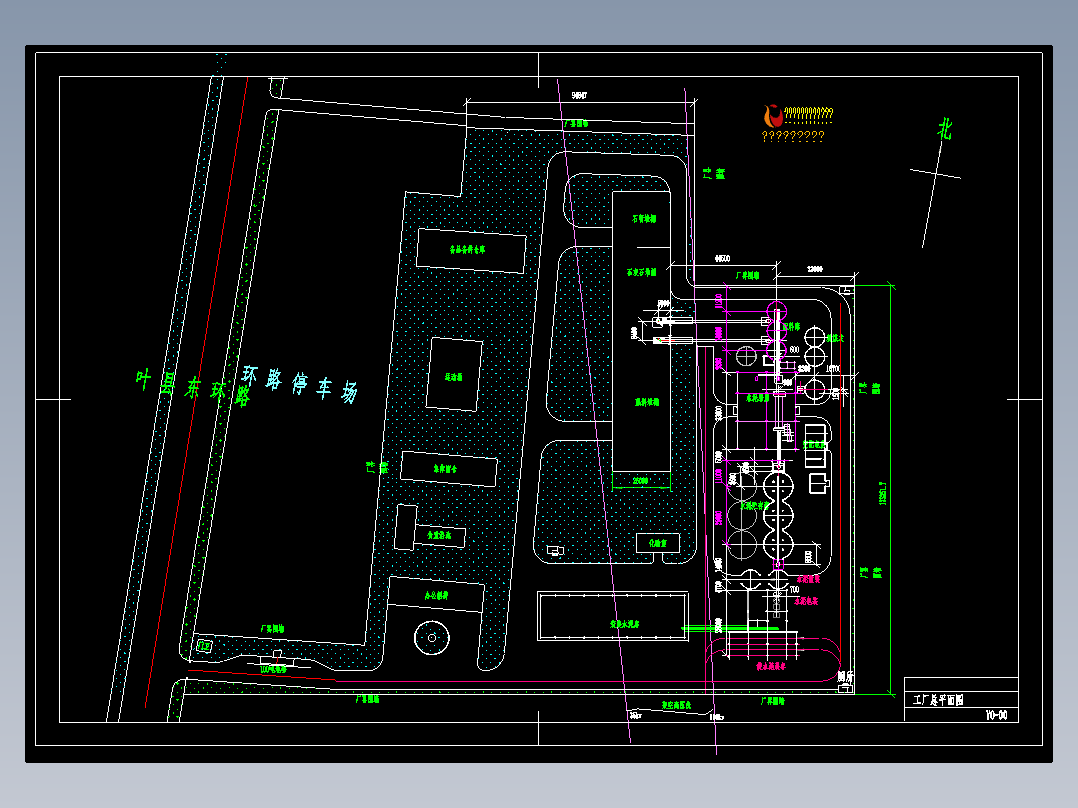
Task: Select the north arrow symbol marked 北
Action: pos(936,182)
